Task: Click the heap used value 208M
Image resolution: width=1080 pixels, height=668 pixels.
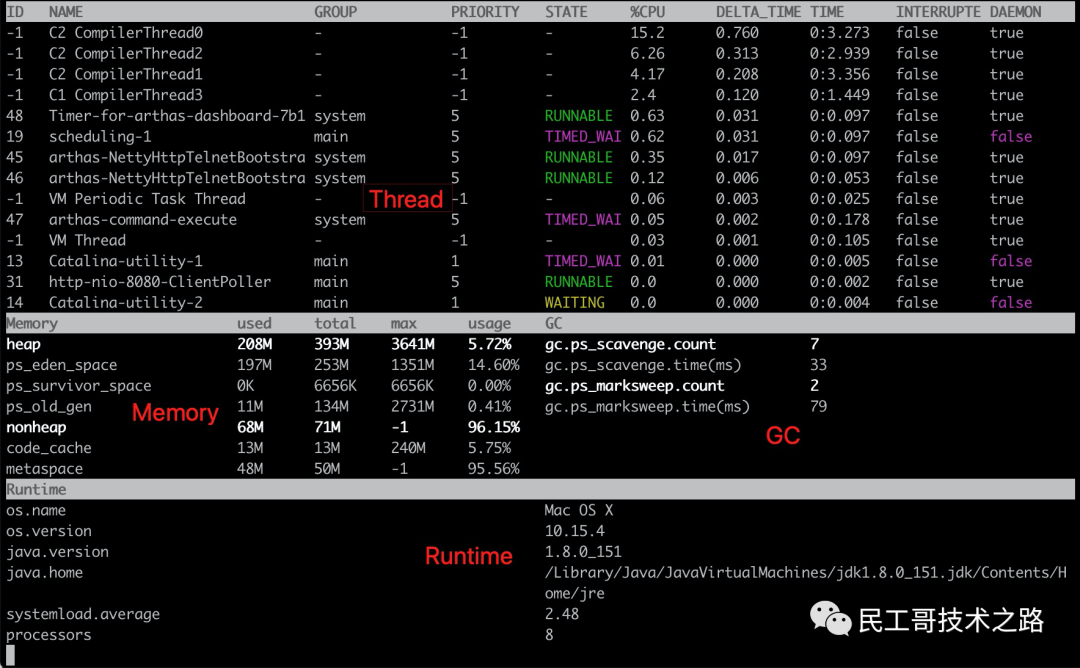Action: 254,344
